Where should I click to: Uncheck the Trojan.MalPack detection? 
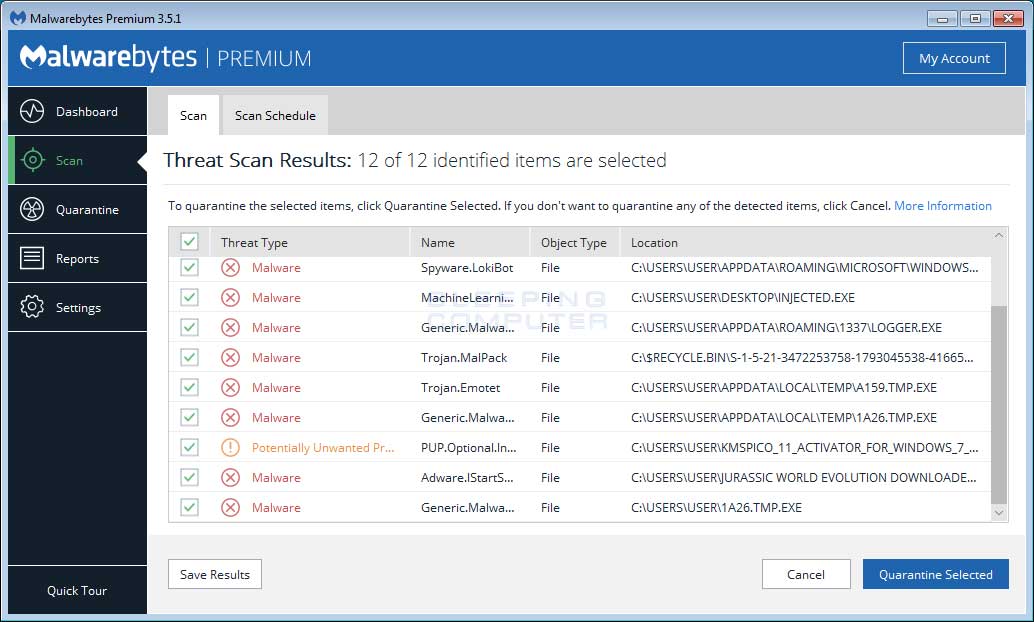[x=189, y=357]
